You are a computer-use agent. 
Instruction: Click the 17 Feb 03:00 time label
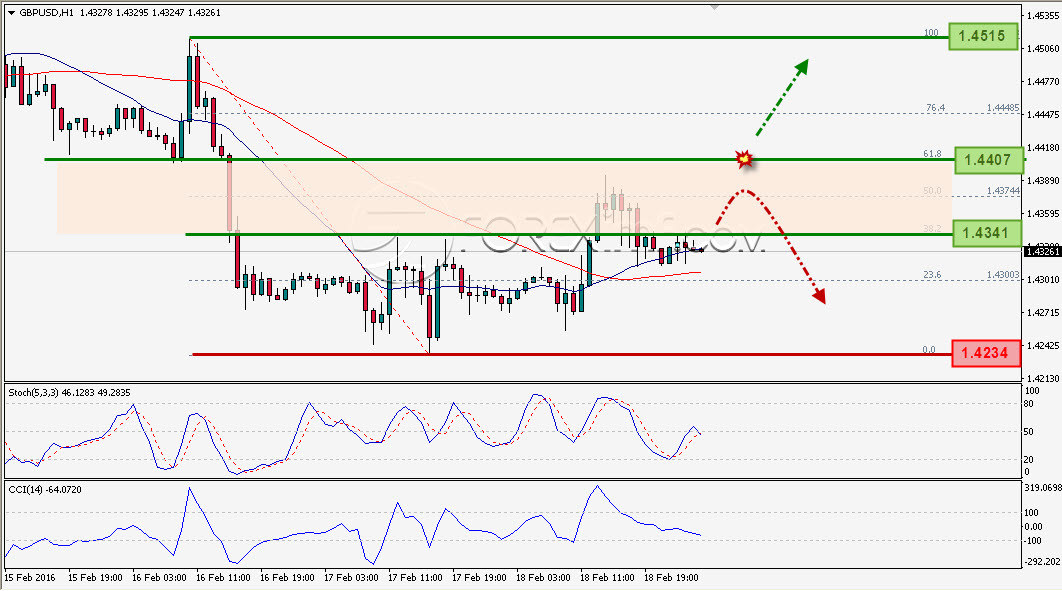[x=351, y=578]
